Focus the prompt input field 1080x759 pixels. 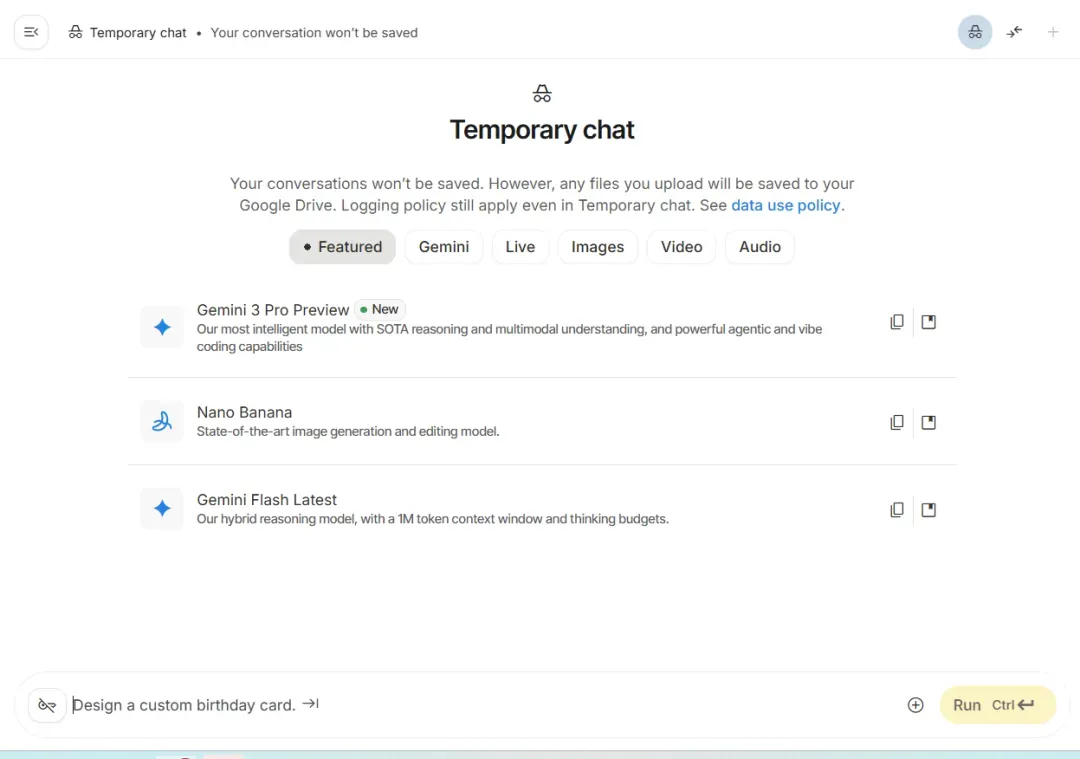click(x=482, y=705)
